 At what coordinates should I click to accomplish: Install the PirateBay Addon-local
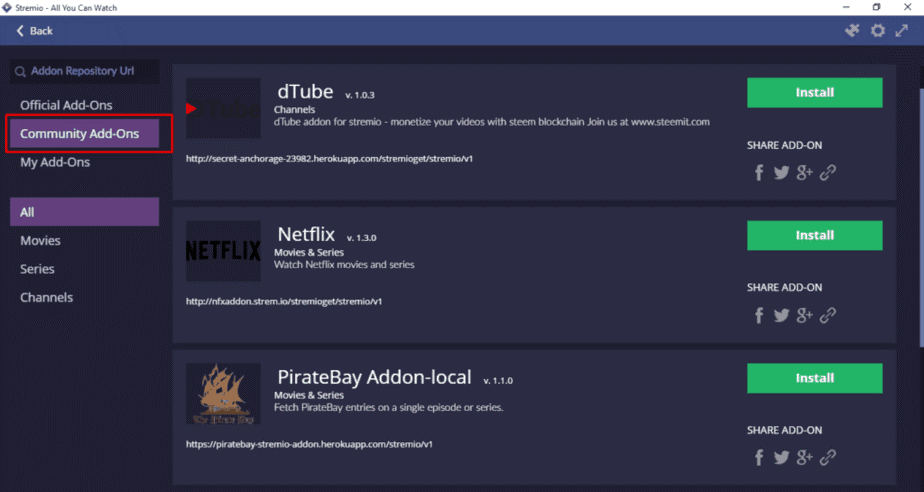point(814,378)
